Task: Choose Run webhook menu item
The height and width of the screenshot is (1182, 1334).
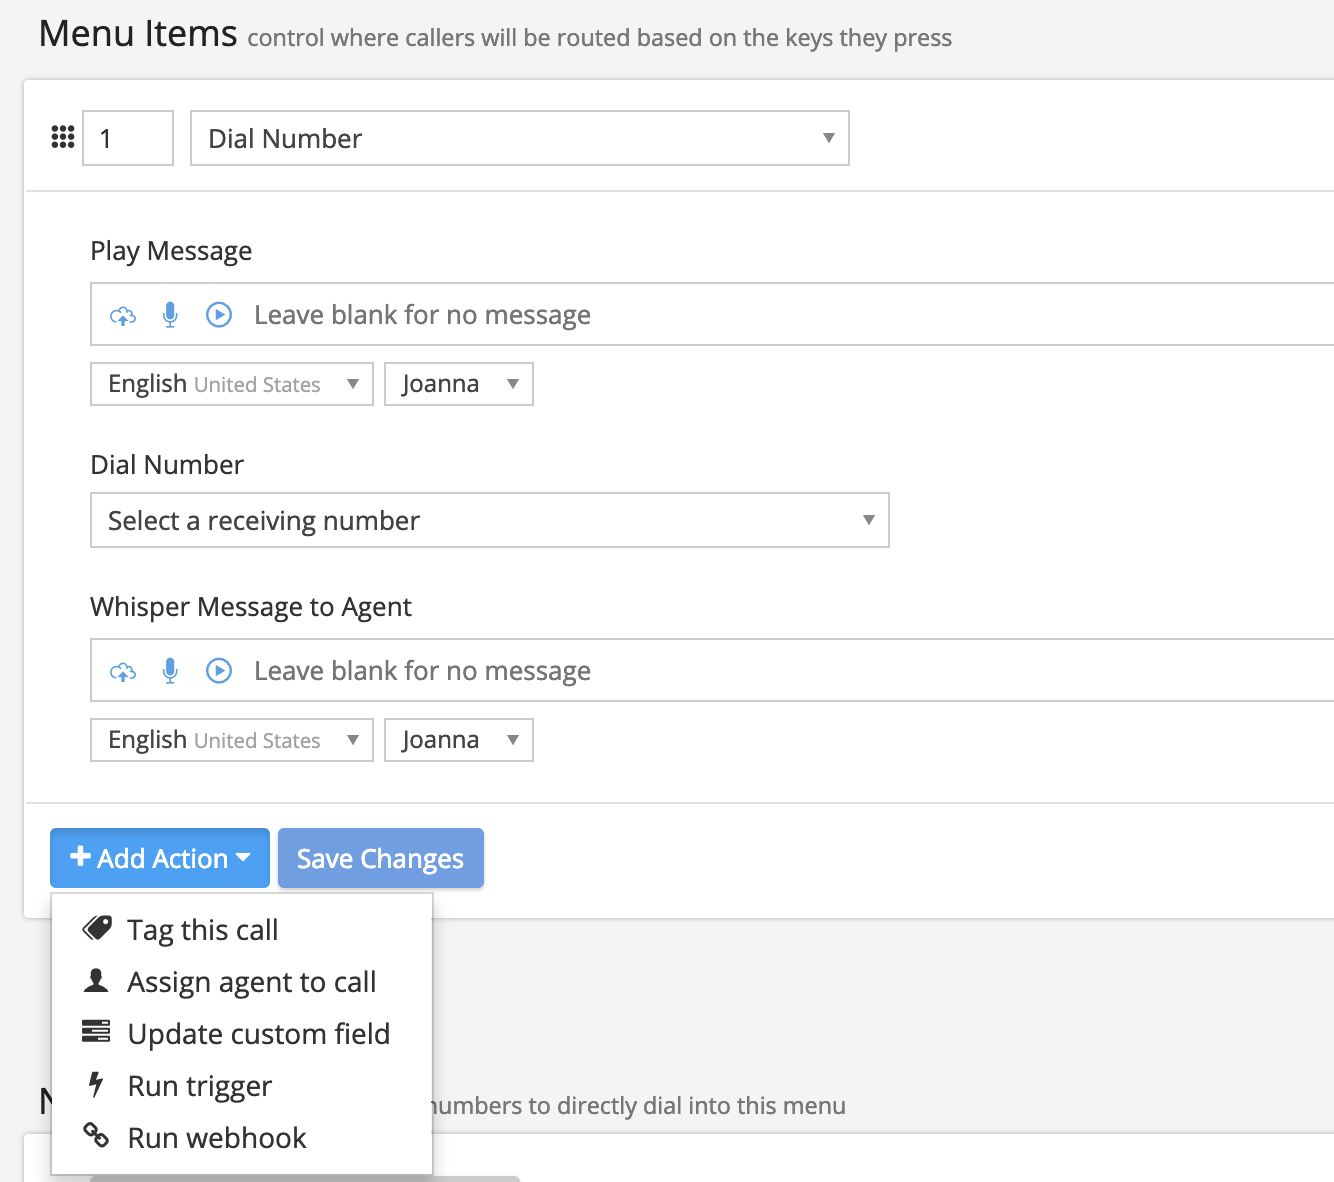Action: coord(217,1138)
